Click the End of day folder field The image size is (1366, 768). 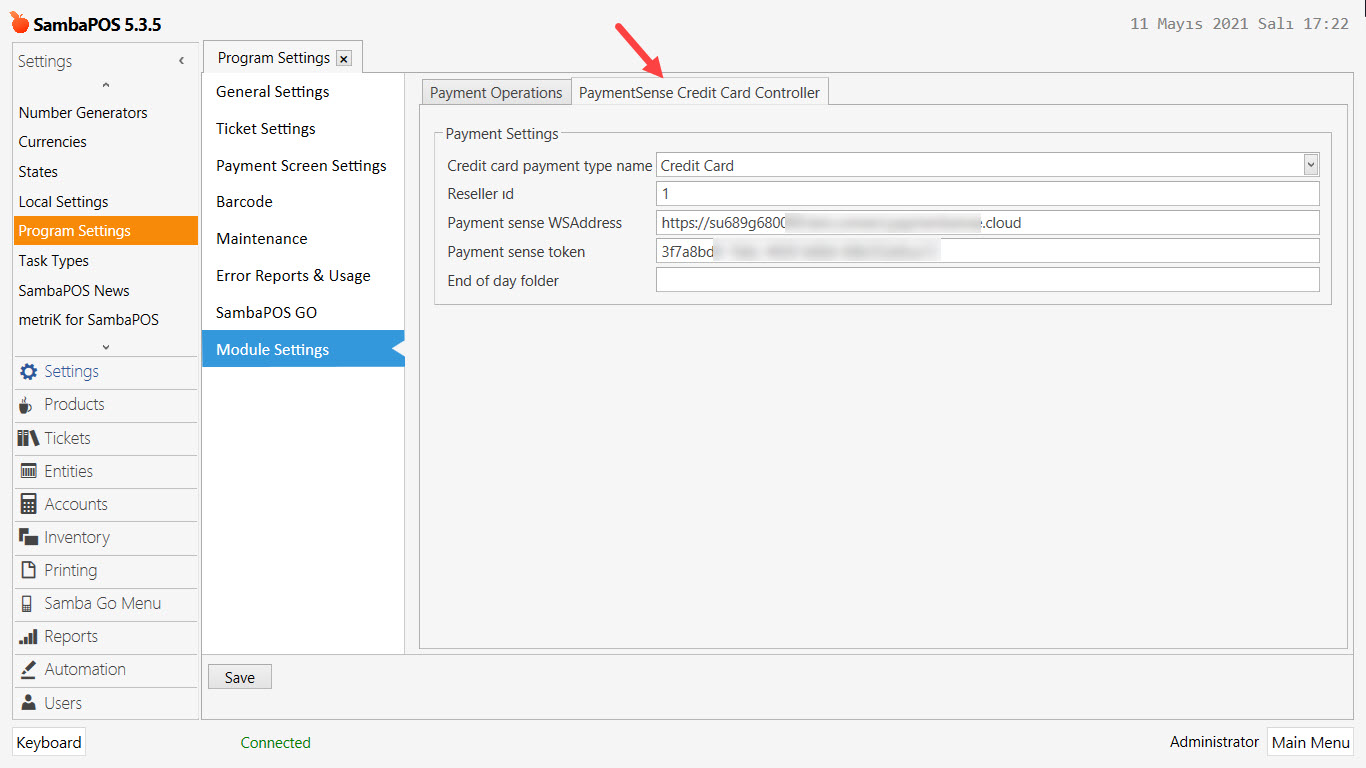pos(987,280)
